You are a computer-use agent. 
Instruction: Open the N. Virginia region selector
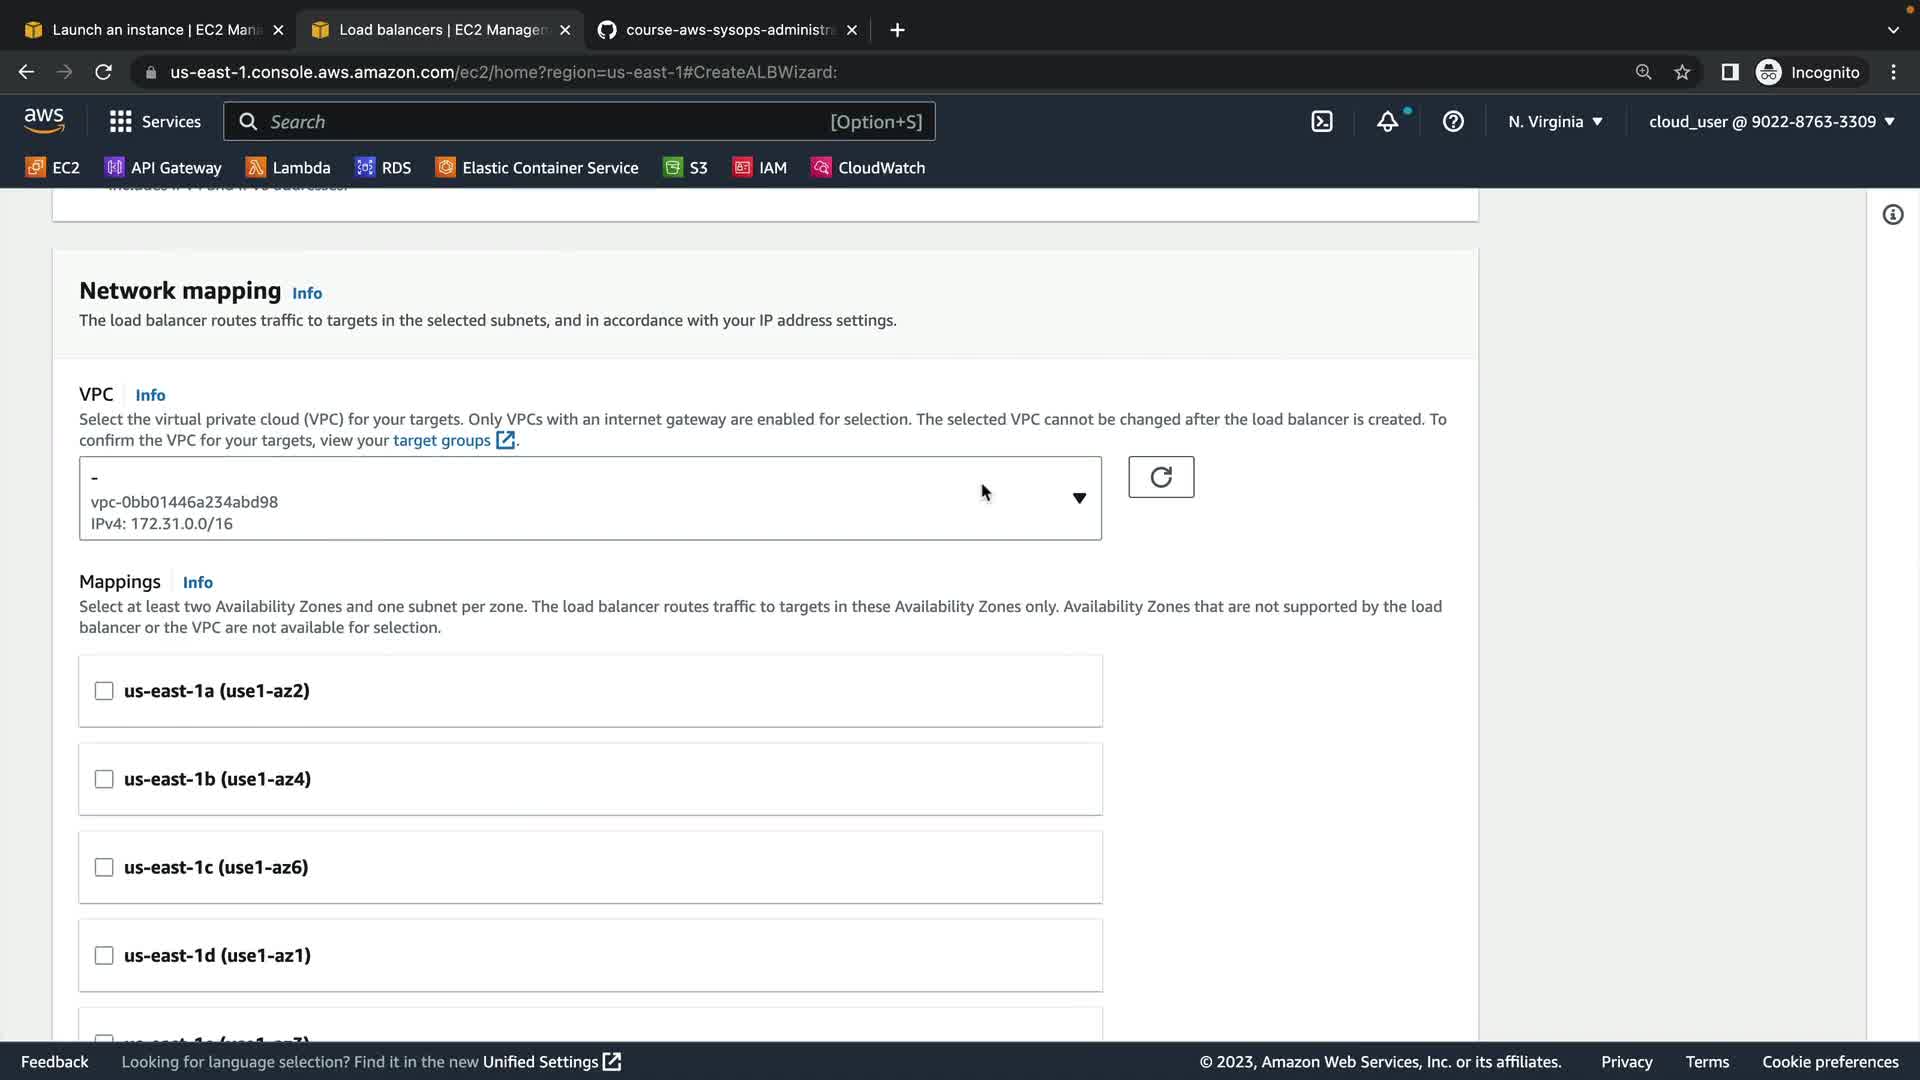coord(1555,122)
